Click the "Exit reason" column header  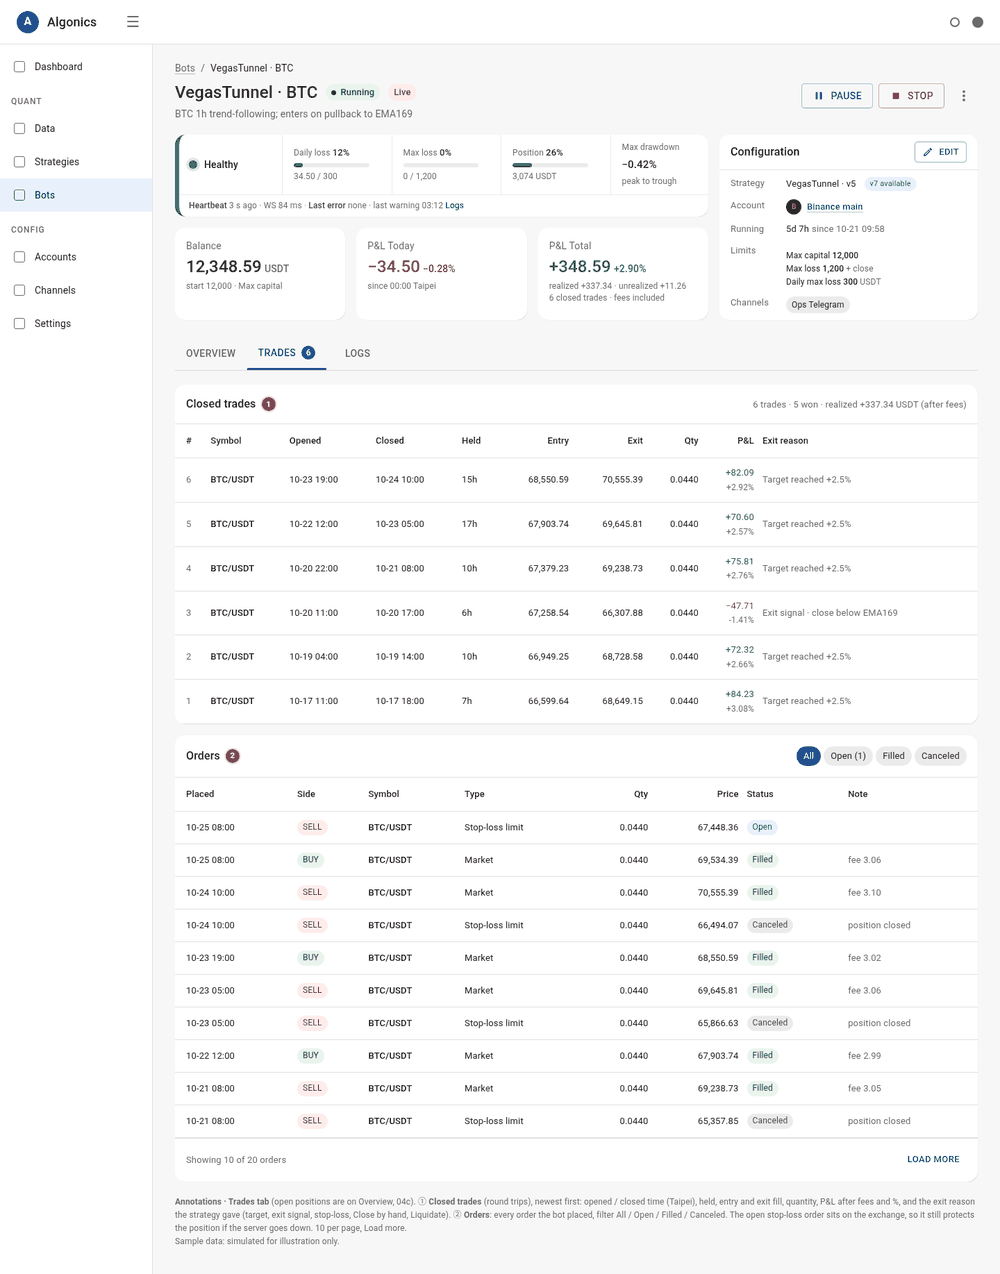(785, 441)
